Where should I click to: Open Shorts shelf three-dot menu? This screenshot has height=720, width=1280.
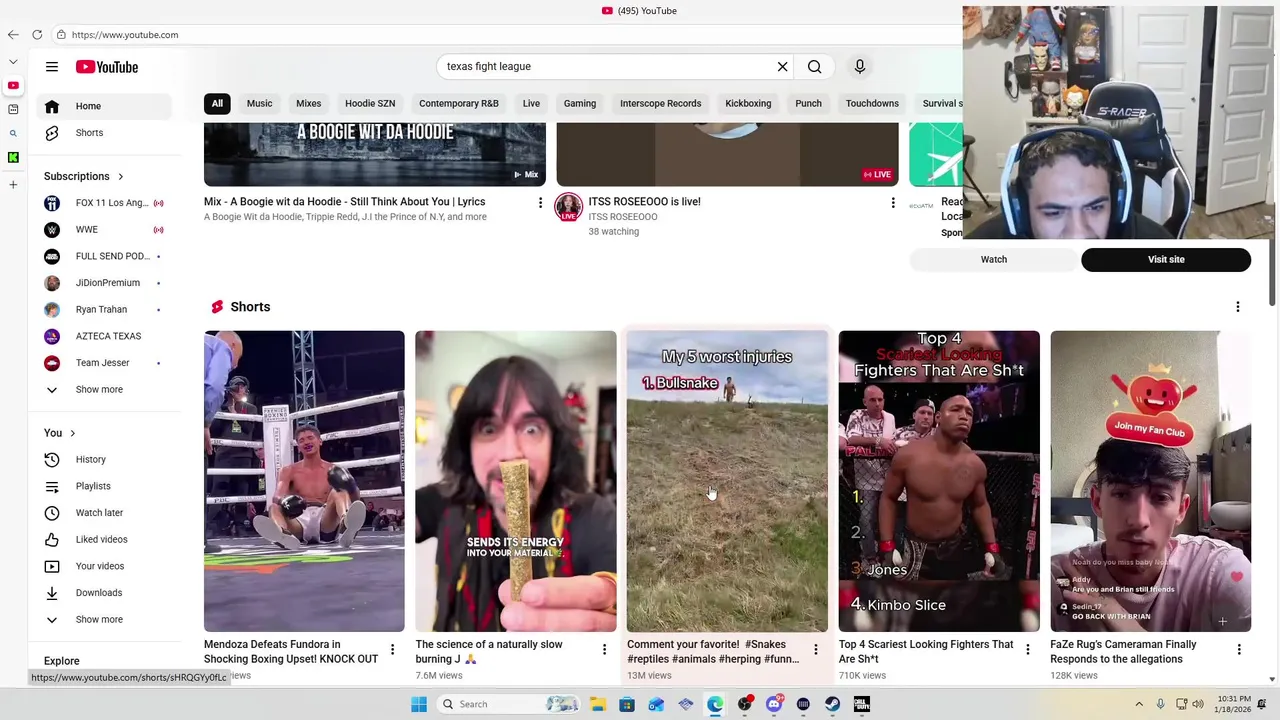1238,307
